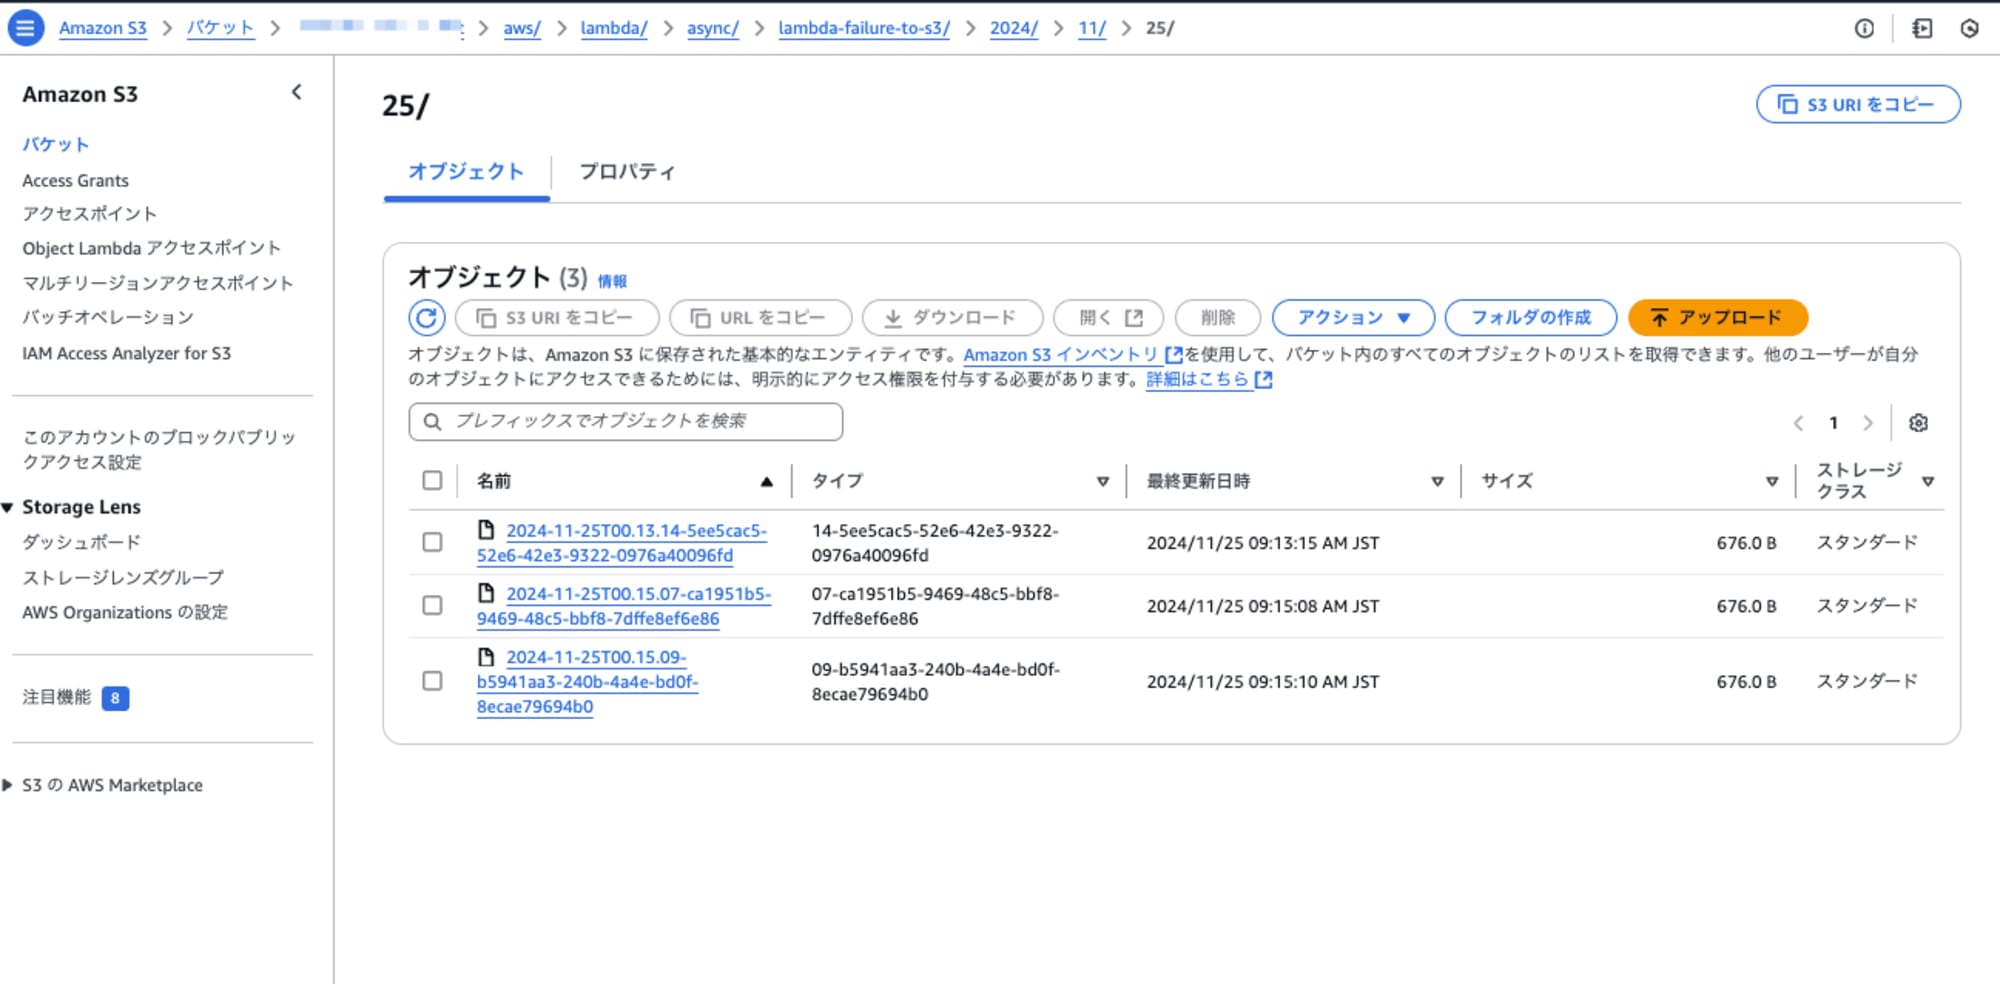This screenshot has width=2000, height=984.
Task: Open the 11/ breadcrumb link
Action: point(1092,28)
